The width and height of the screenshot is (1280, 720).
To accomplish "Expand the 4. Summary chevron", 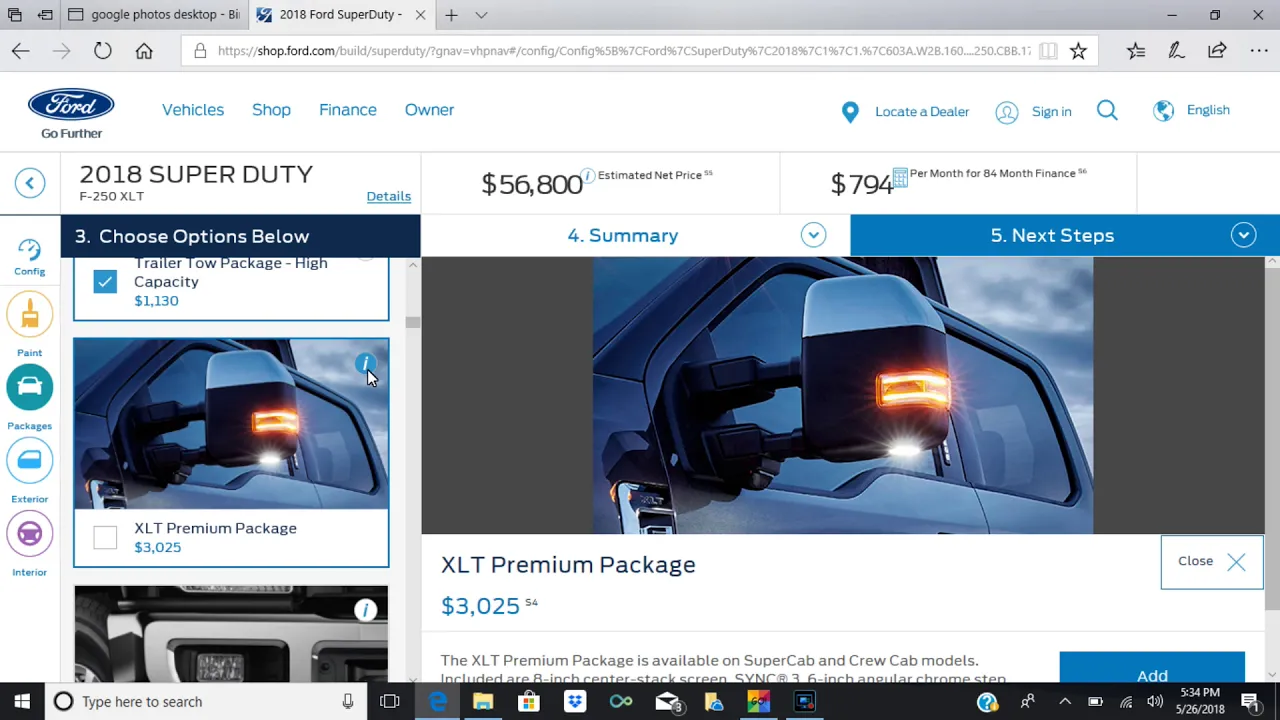I will coord(813,235).
